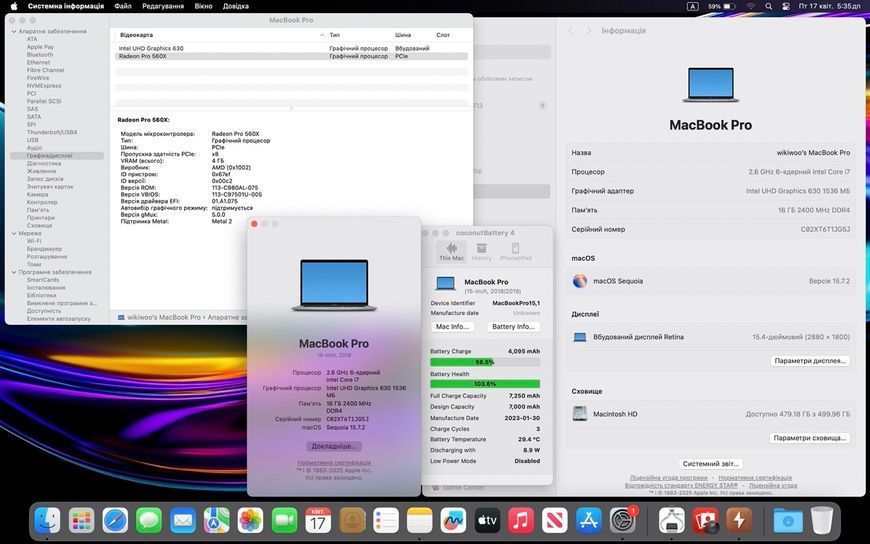Toggle sort arrow on Відеокарта column

(x=322, y=35)
